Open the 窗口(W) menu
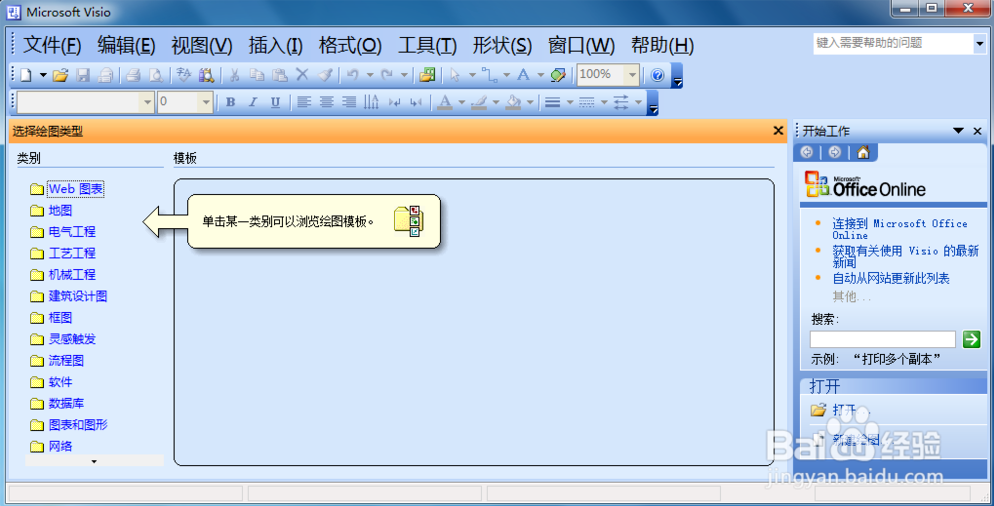Image resolution: width=994 pixels, height=506 pixels. (x=581, y=45)
